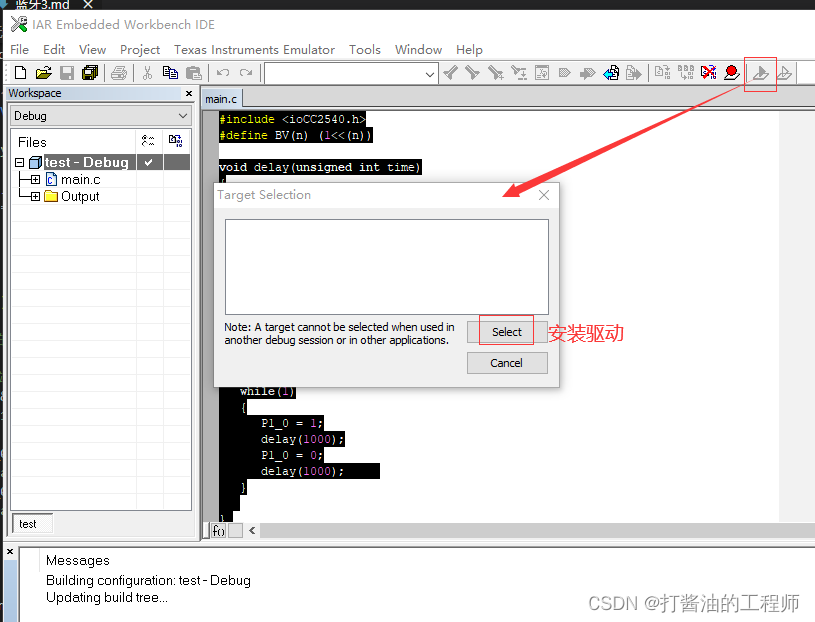815x622 pixels.
Task: Compile the file via toolbar icon
Action: 662,73
